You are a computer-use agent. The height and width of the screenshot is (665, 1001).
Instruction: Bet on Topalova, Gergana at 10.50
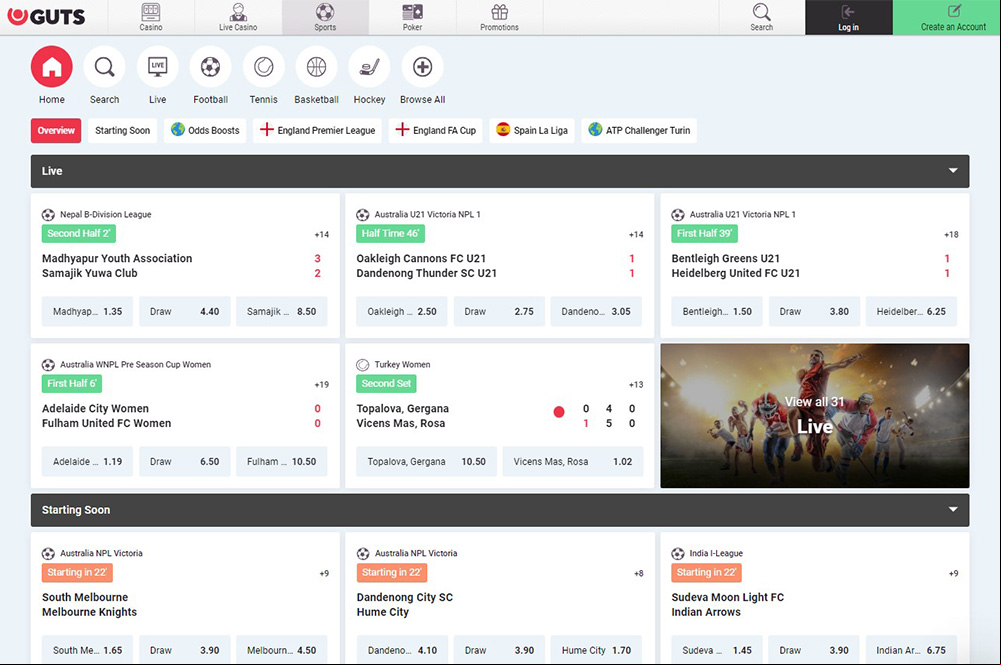(426, 461)
